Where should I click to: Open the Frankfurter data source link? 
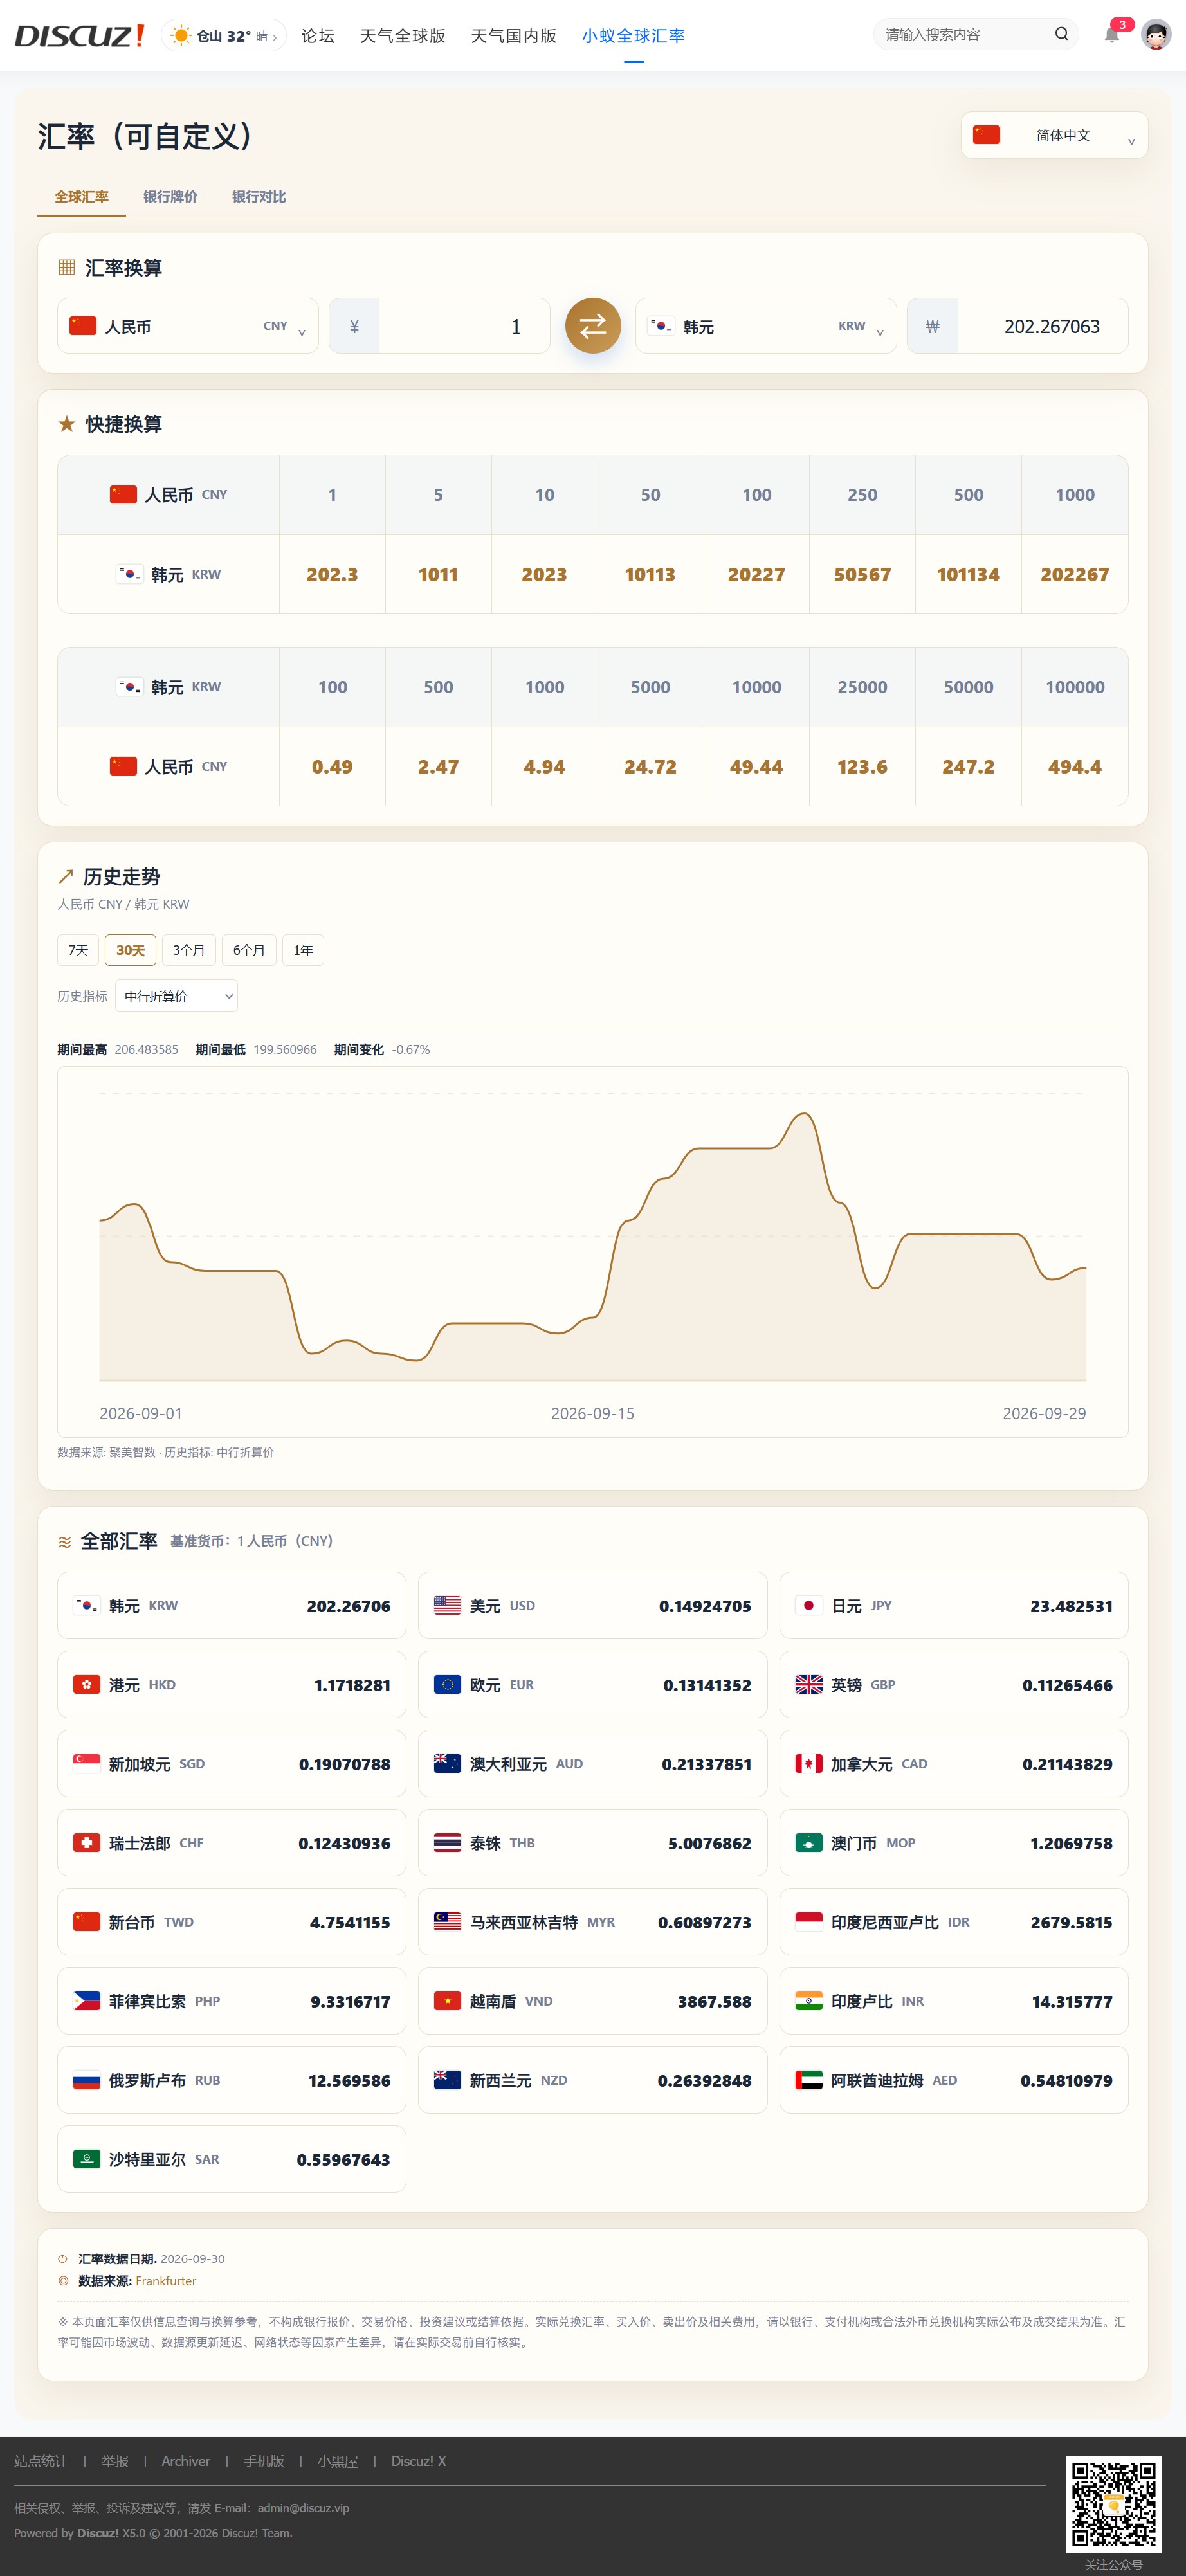[x=166, y=2281]
